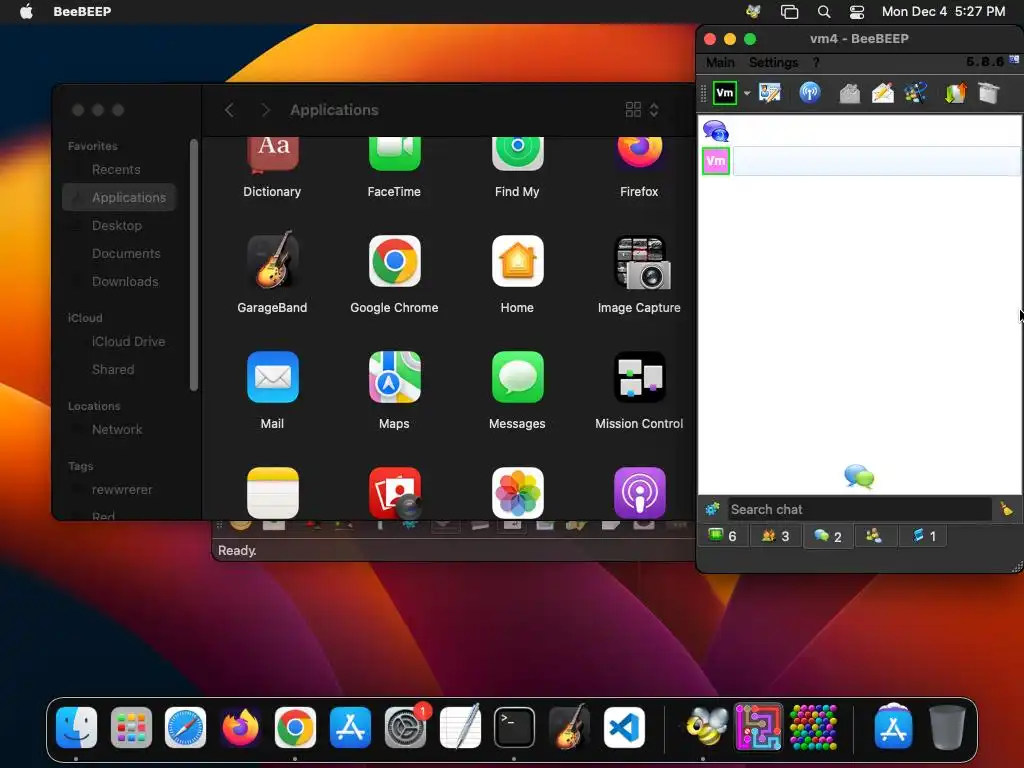Click the Vm status avatar in BeeBEEP toolbar
The height and width of the screenshot is (768, 1024).
725,93
